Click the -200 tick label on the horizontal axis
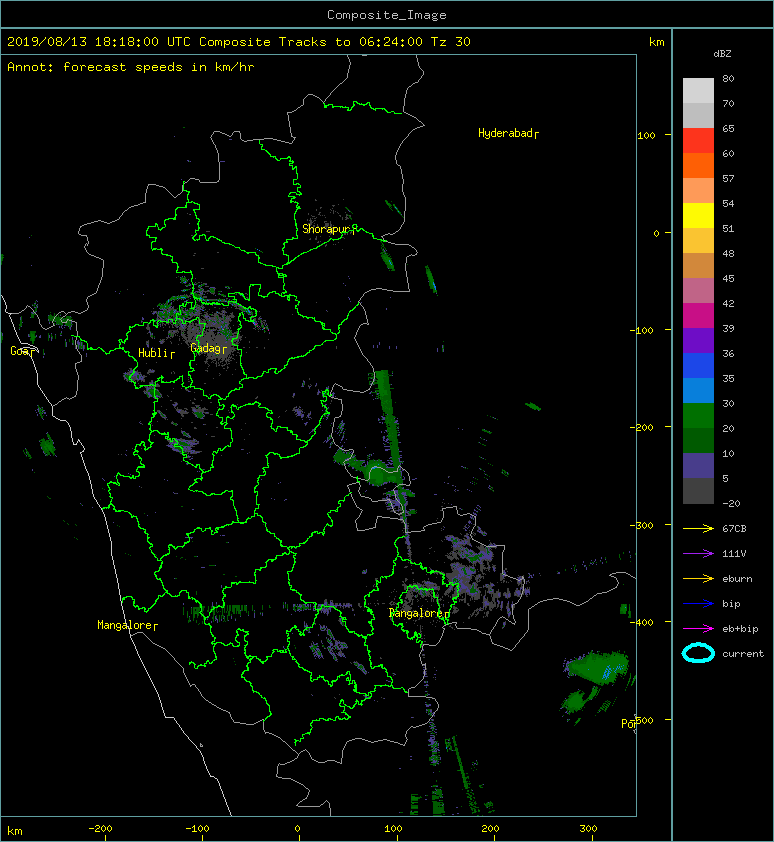 [x=100, y=829]
